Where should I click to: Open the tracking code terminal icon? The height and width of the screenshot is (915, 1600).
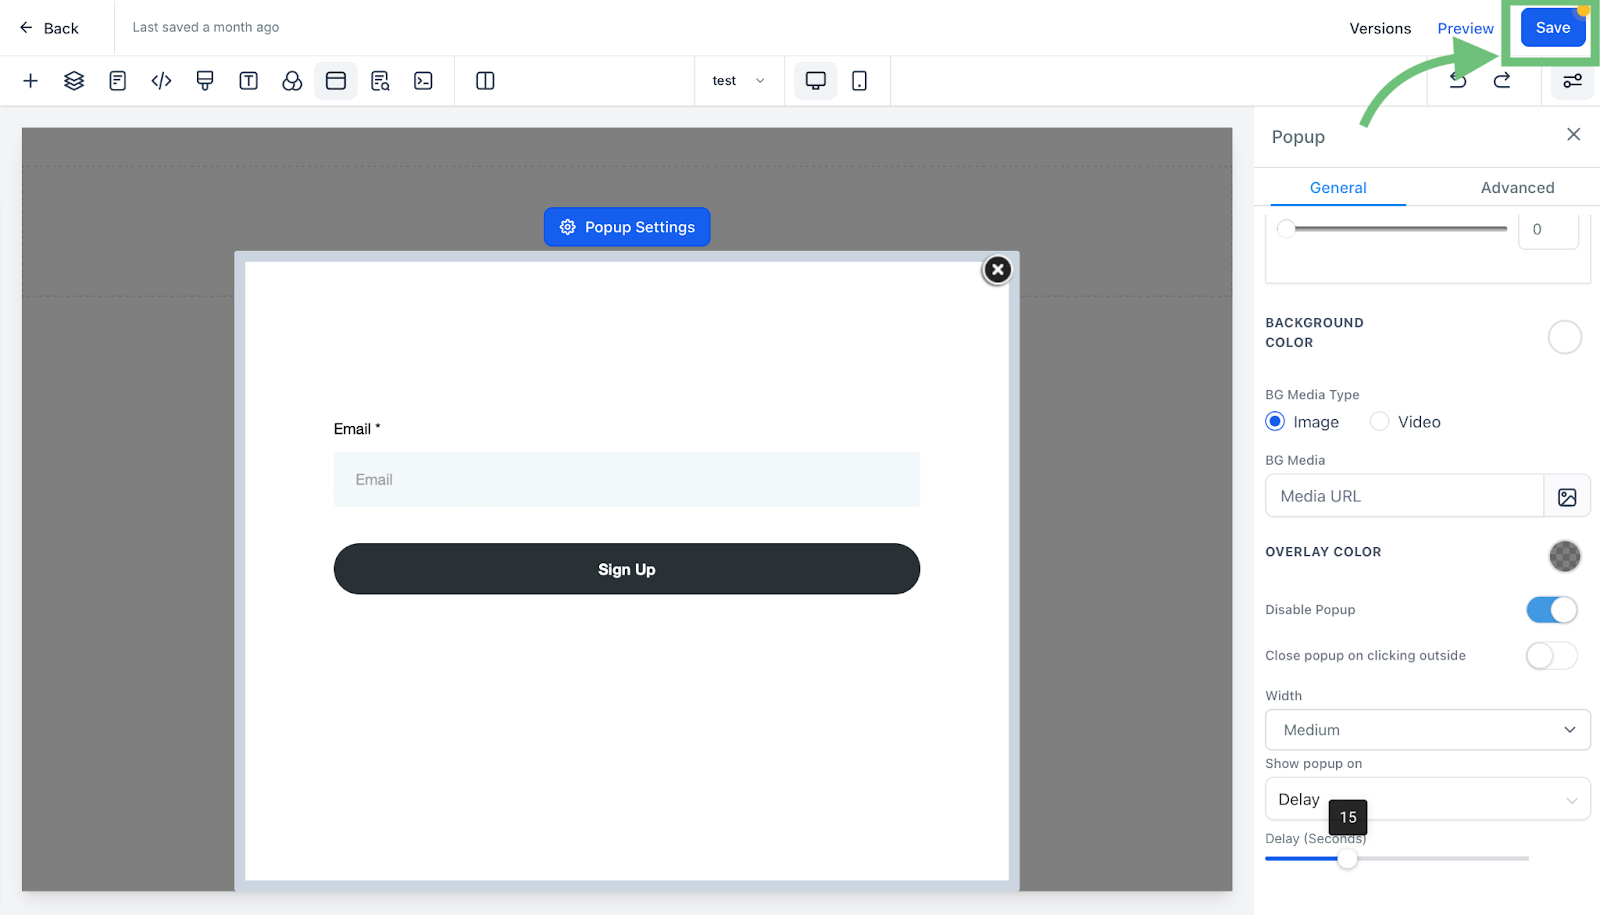click(x=424, y=81)
